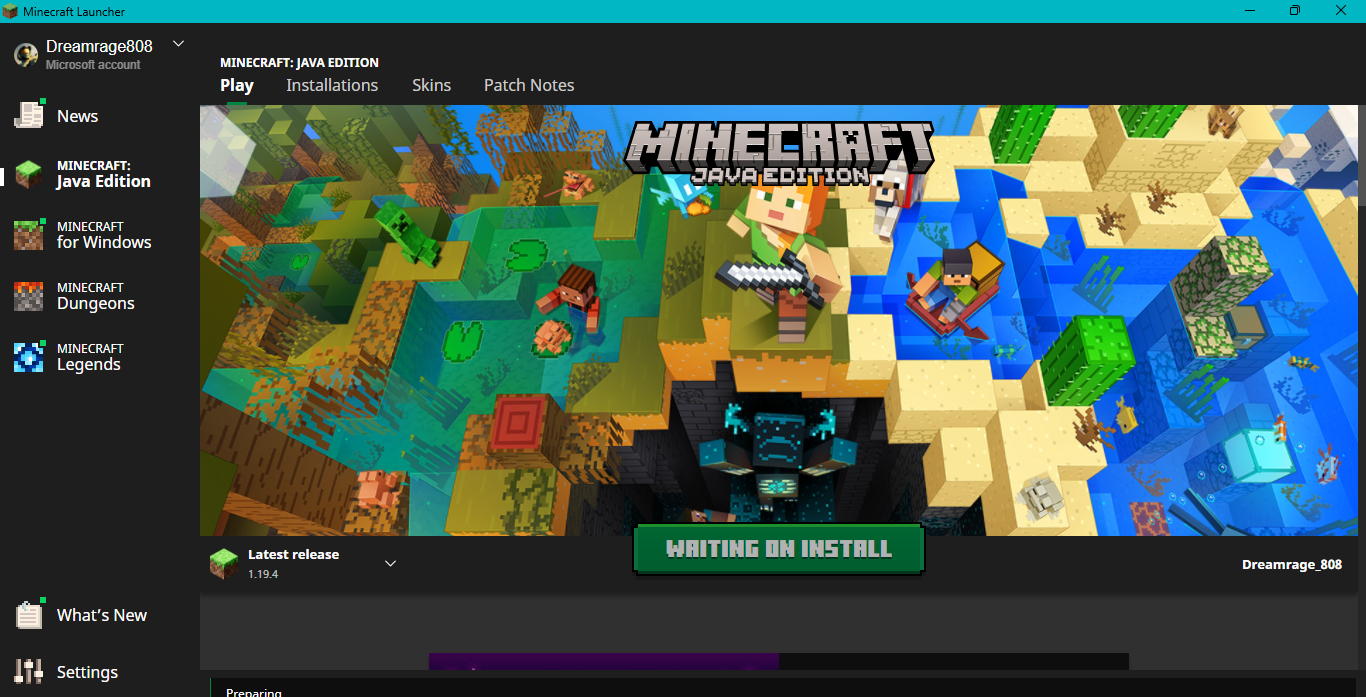Open the What's New clipboard icon
Viewport: 1366px width, 697px height.
29,614
